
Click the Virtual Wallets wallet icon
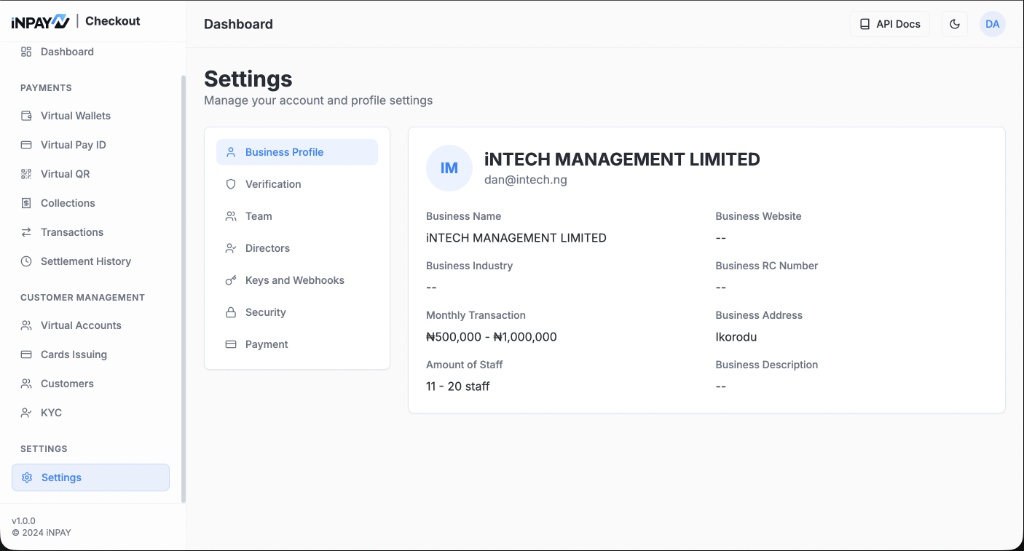coord(27,116)
